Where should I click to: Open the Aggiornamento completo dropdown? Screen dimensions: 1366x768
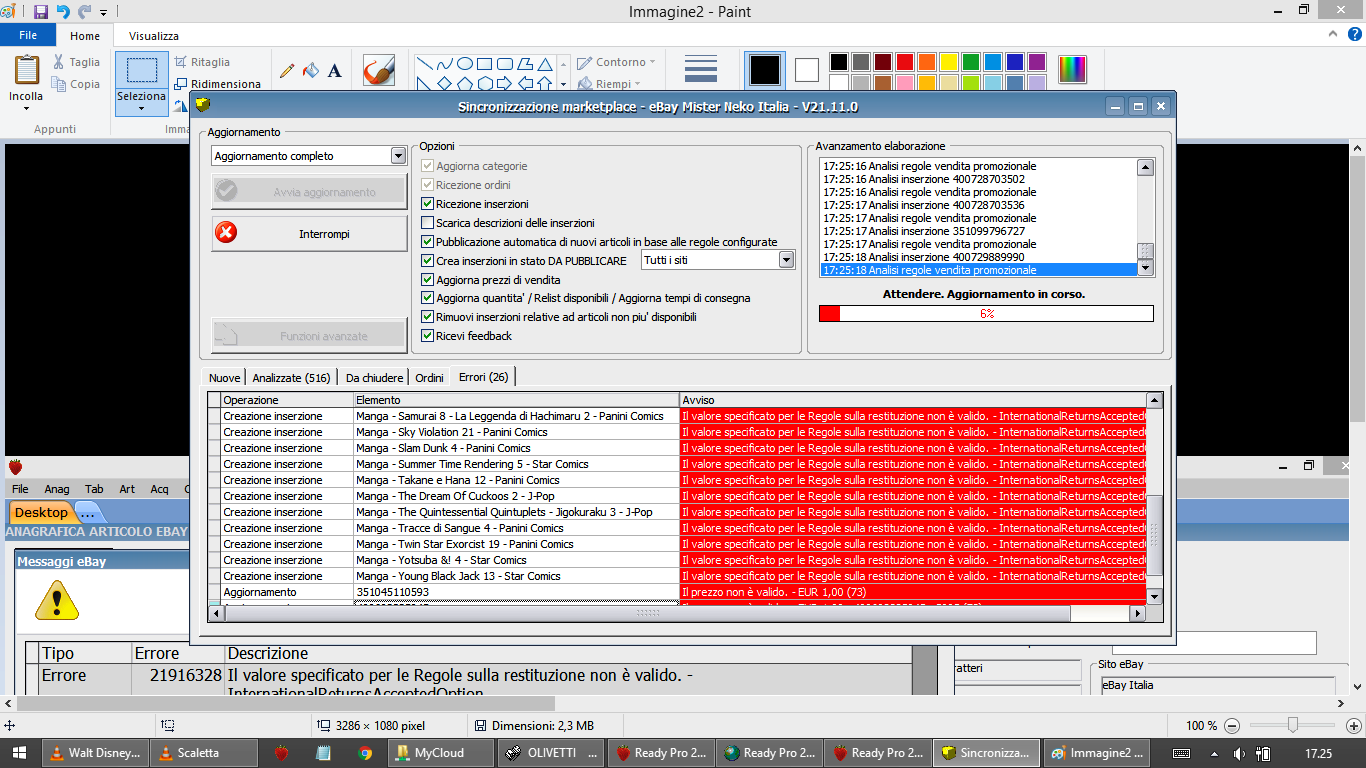398,156
